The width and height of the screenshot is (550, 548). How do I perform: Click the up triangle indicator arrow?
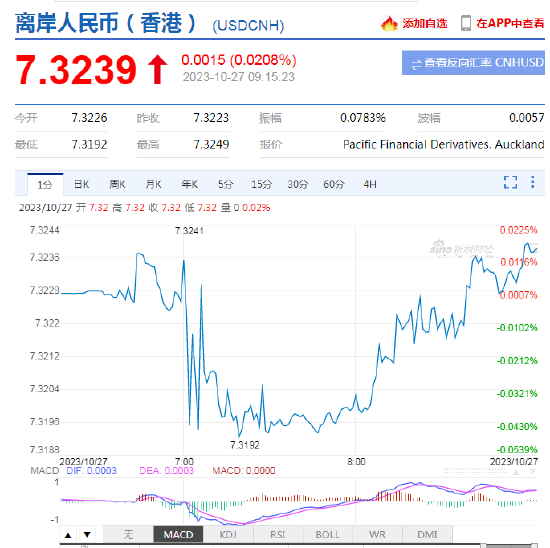[68, 535]
